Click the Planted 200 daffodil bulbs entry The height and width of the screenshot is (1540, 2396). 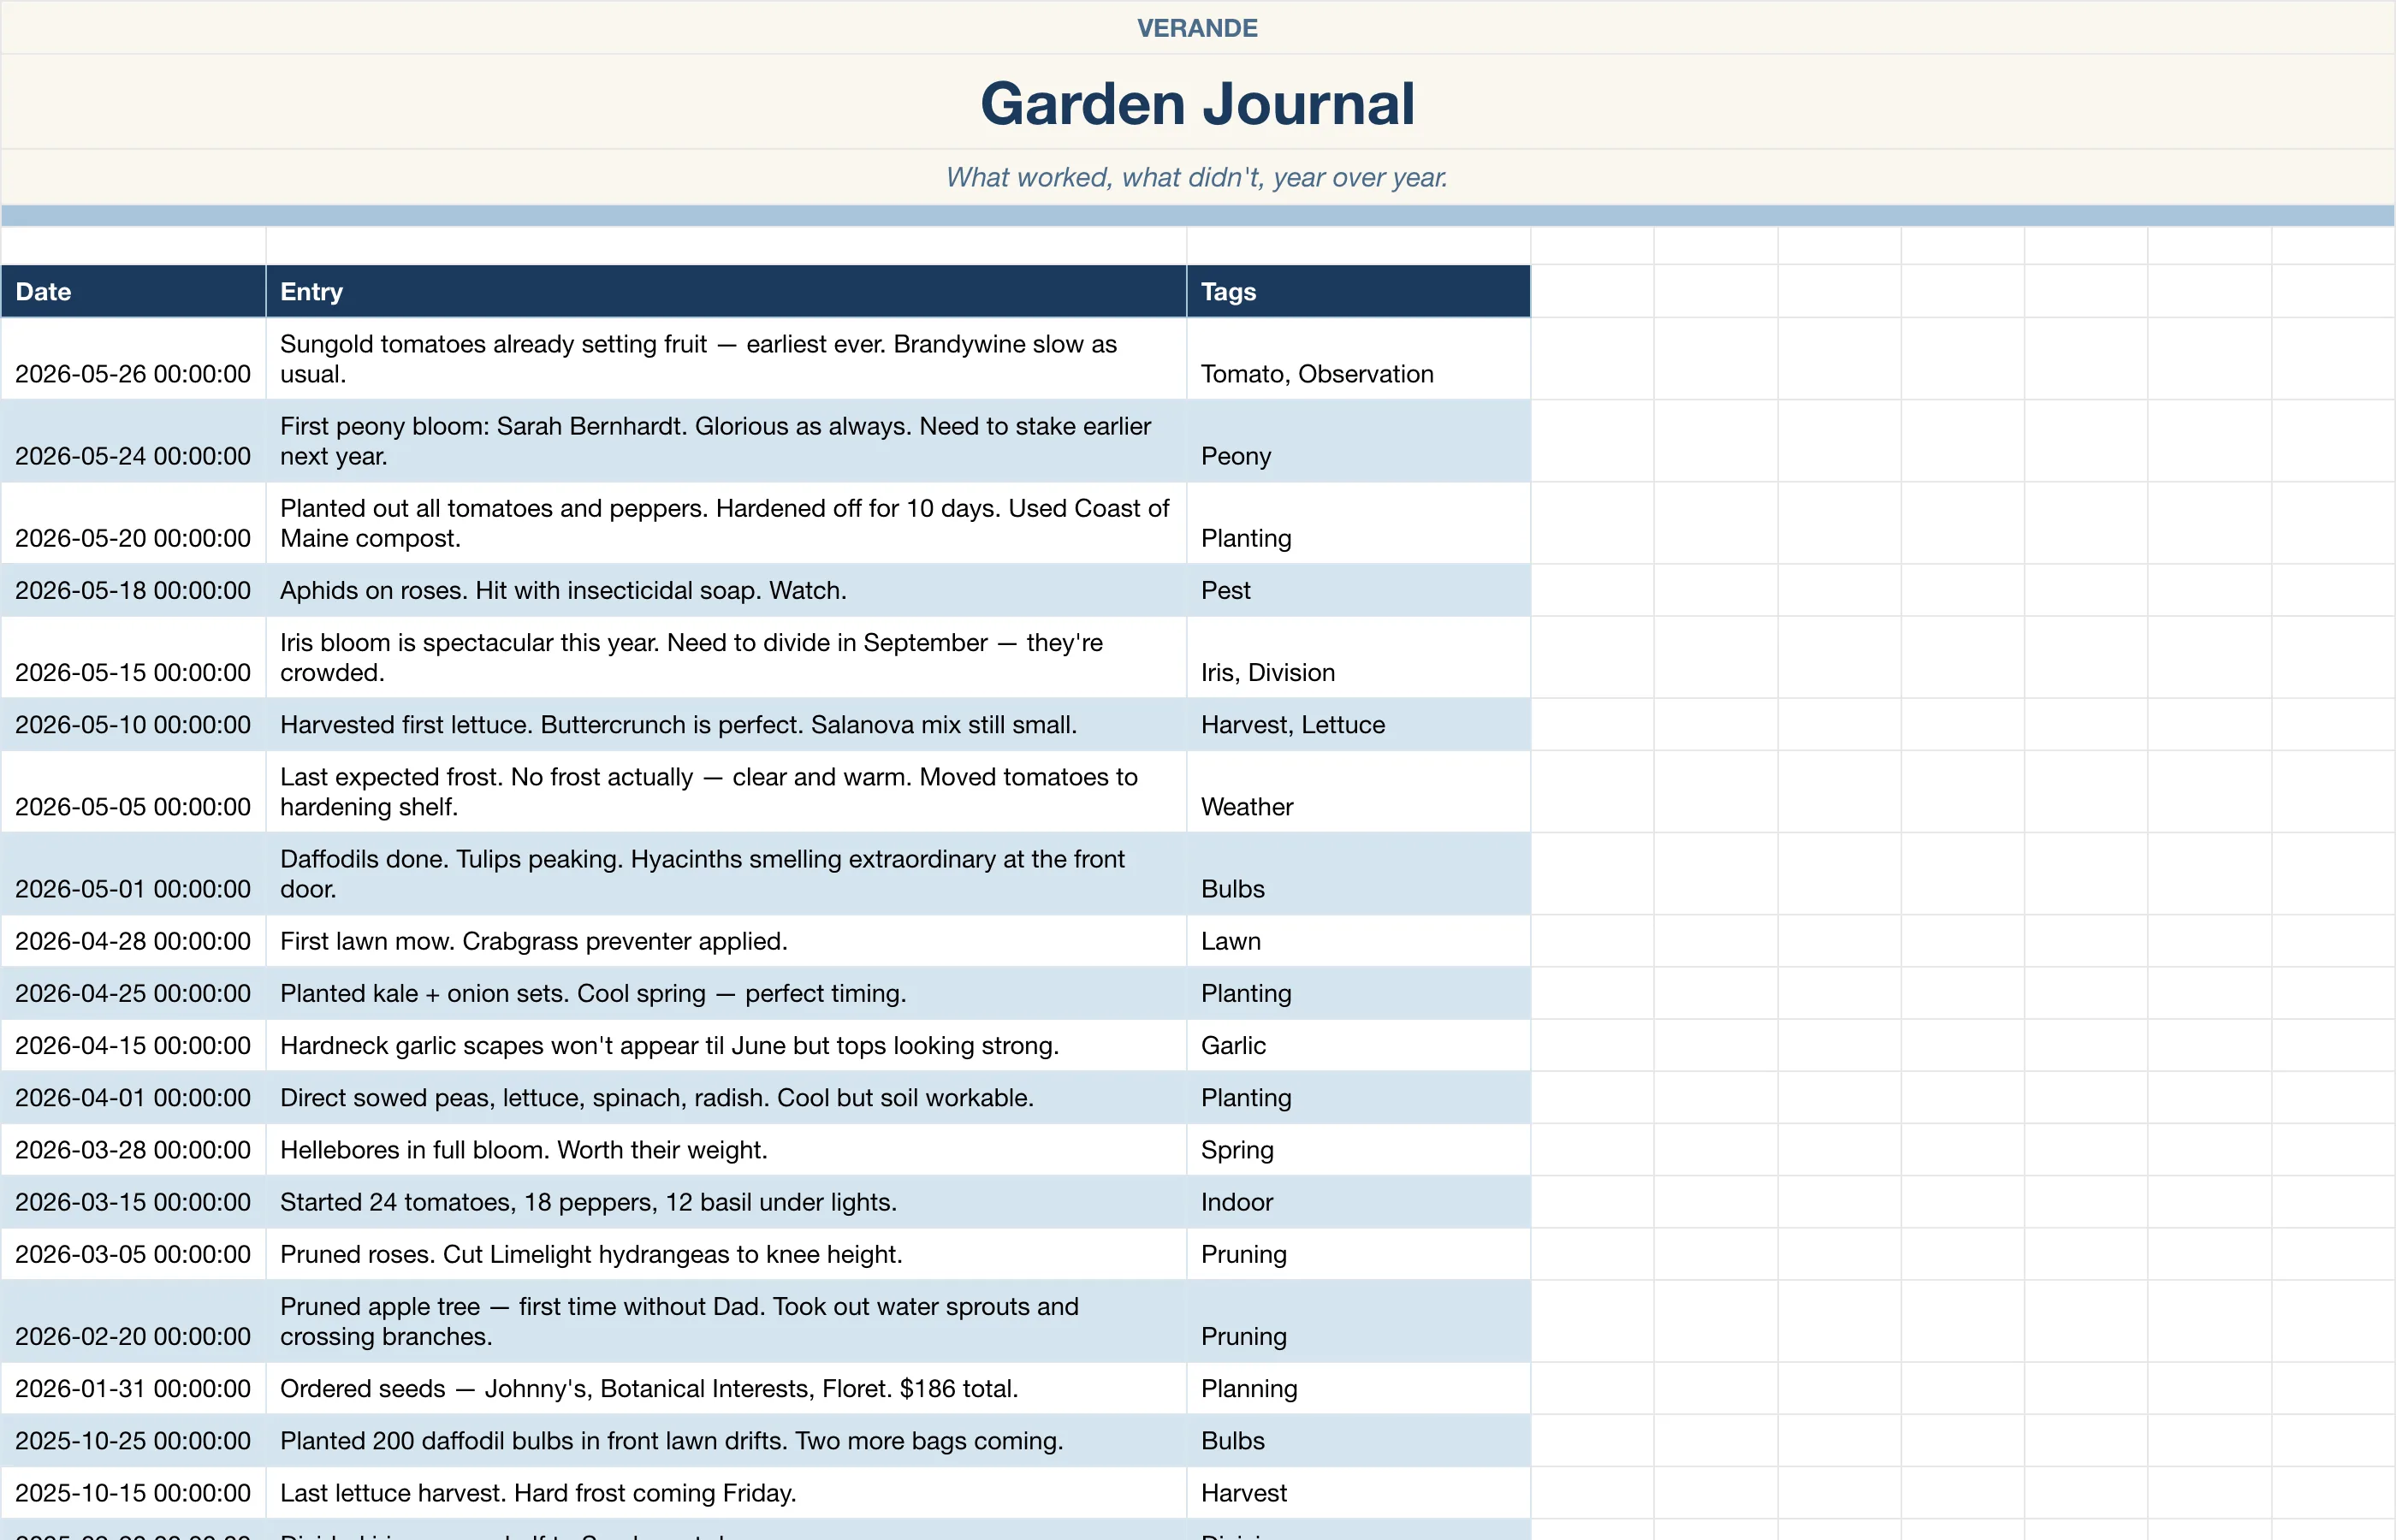pos(726,1440)
